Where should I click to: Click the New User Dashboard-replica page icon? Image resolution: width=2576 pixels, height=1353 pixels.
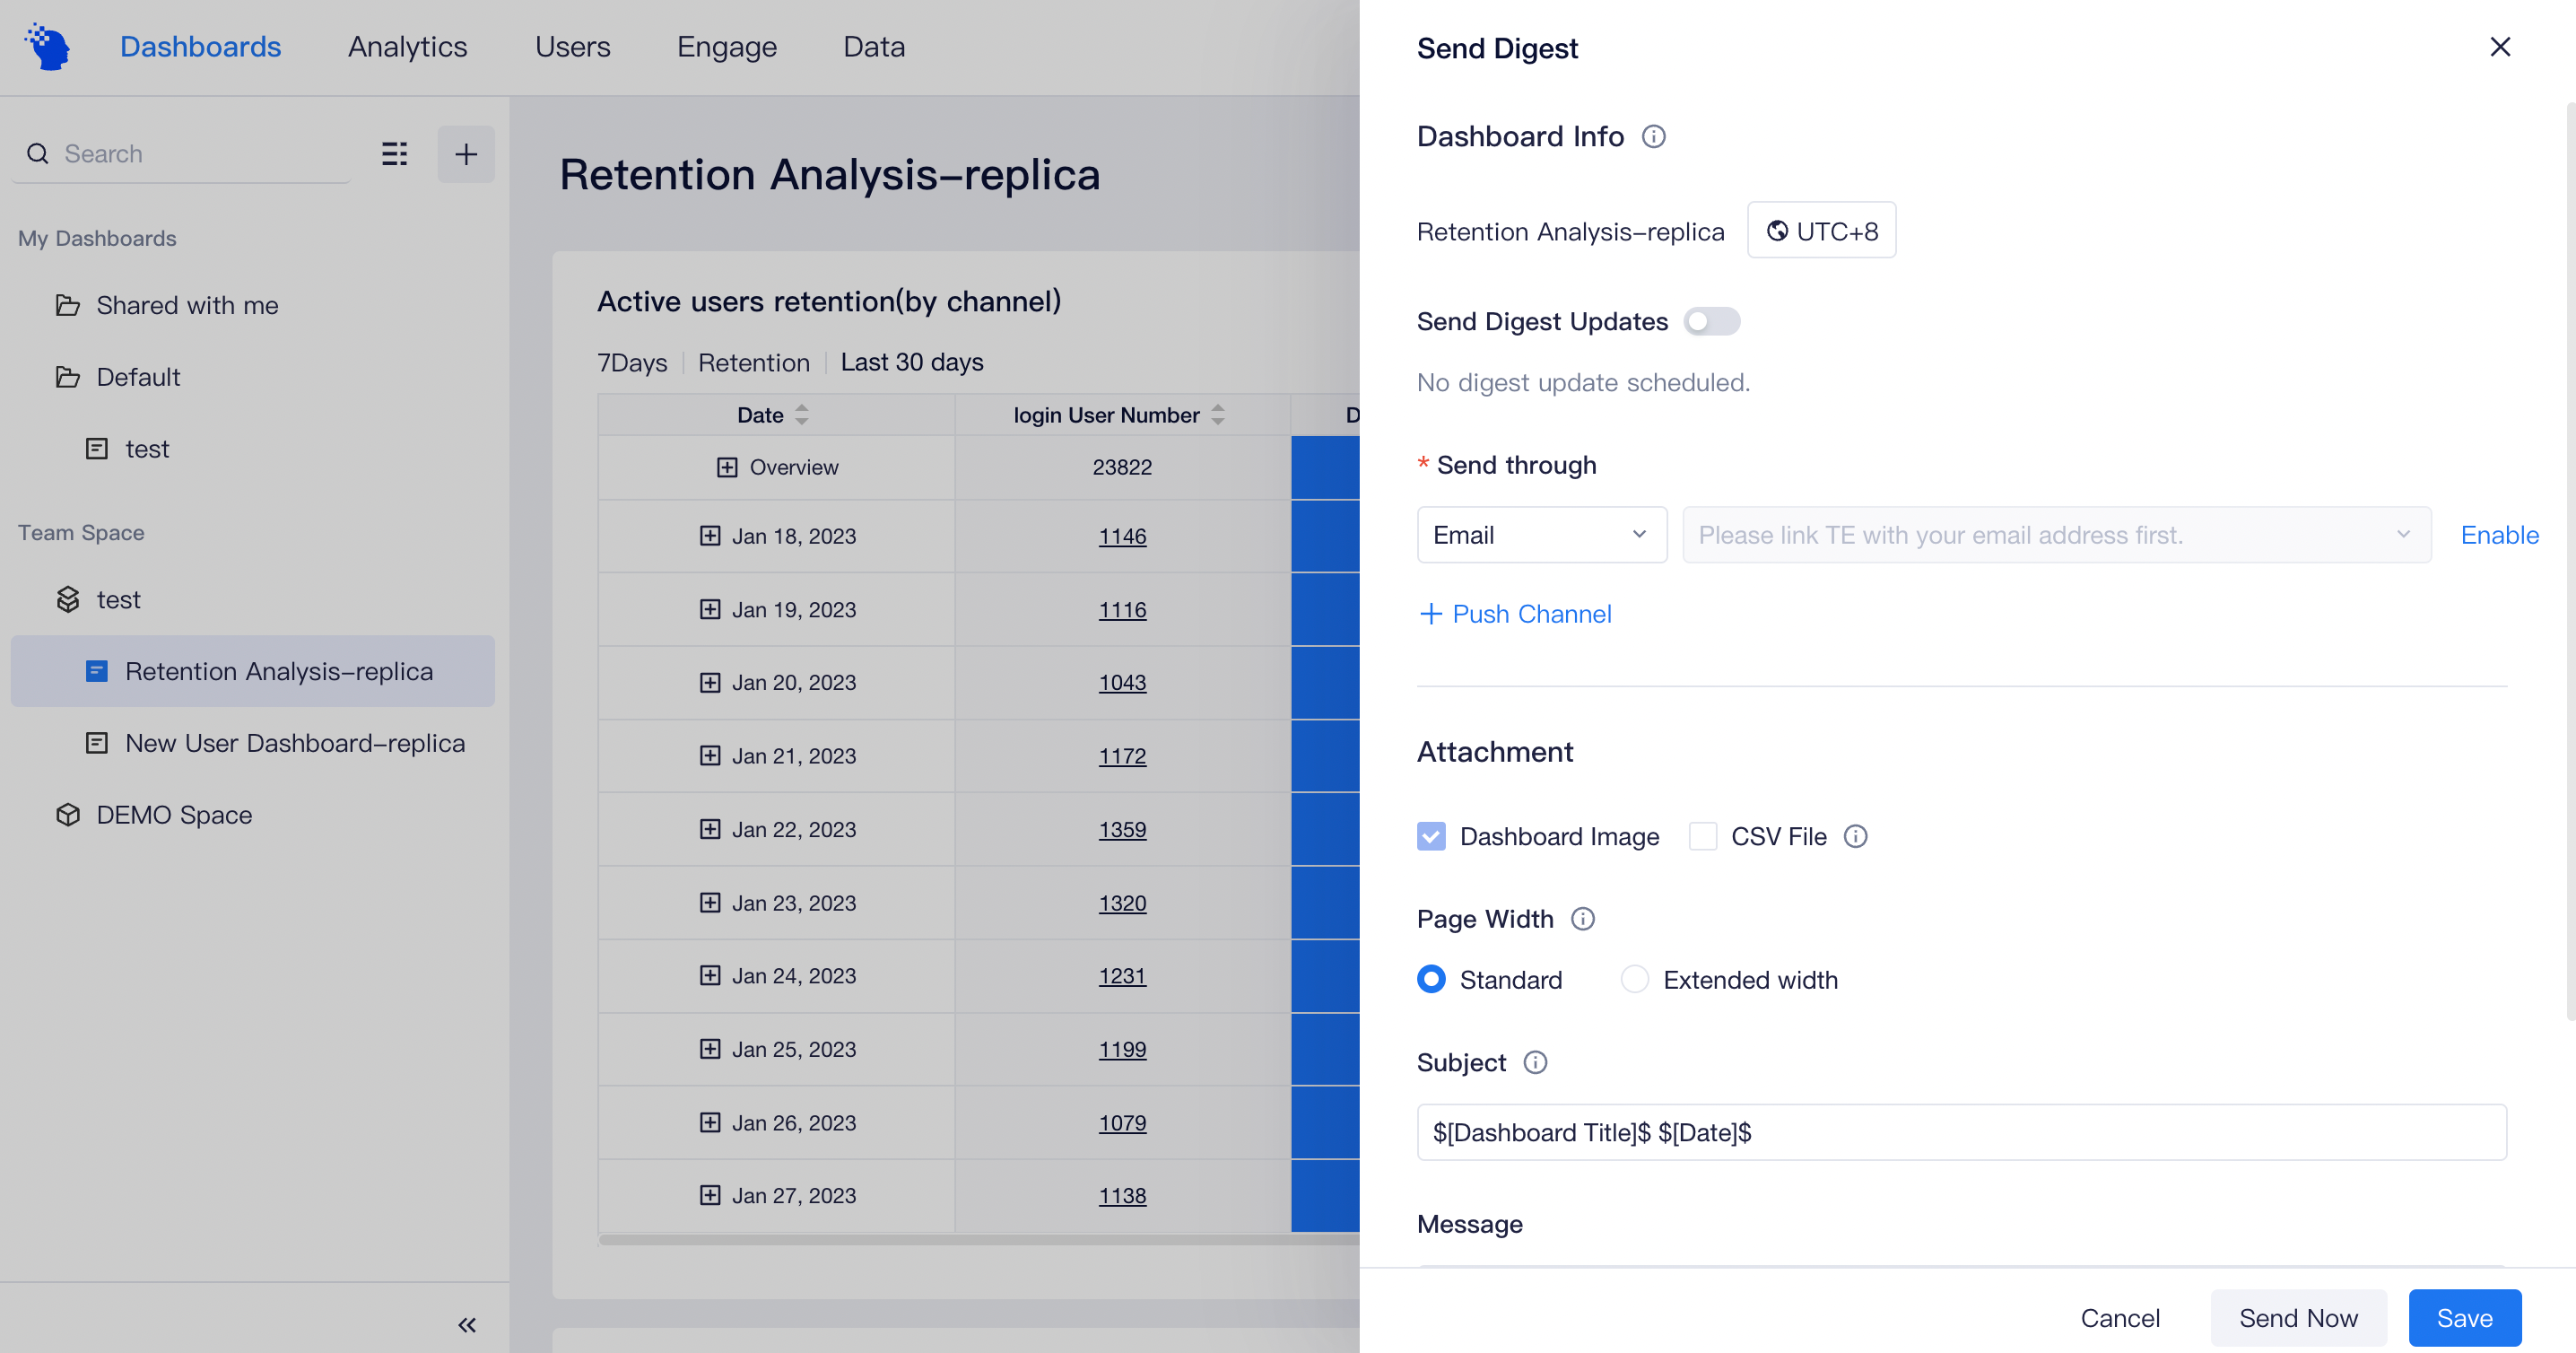(97, 743)
